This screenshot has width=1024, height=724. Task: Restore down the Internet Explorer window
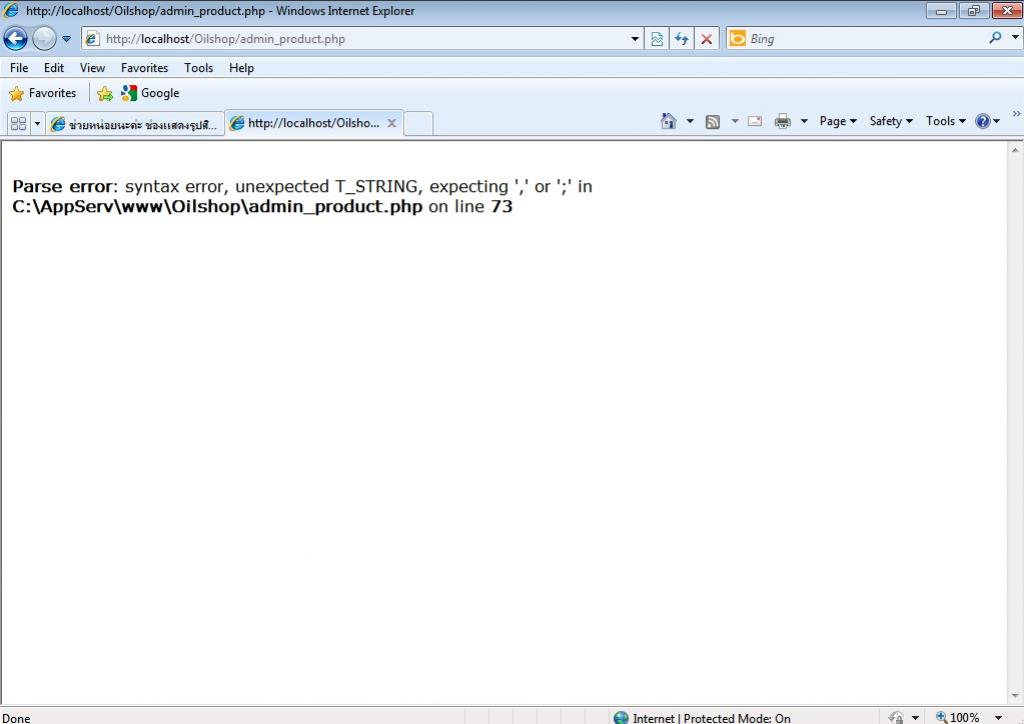974,10
